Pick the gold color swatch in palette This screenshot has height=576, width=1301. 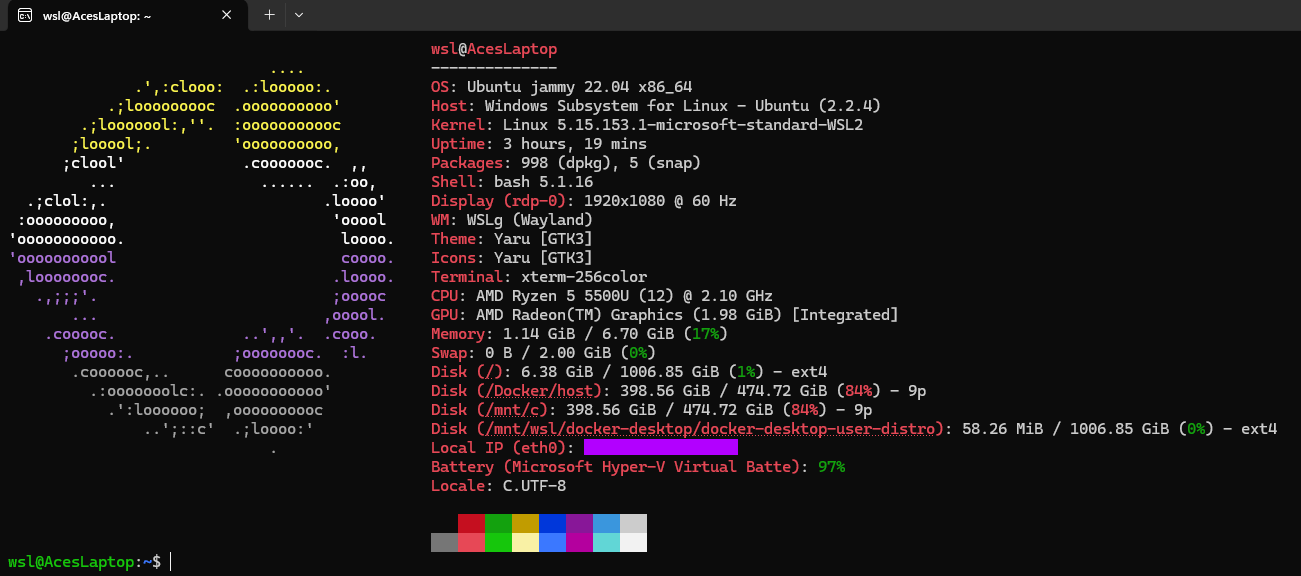tap(525, 523)
